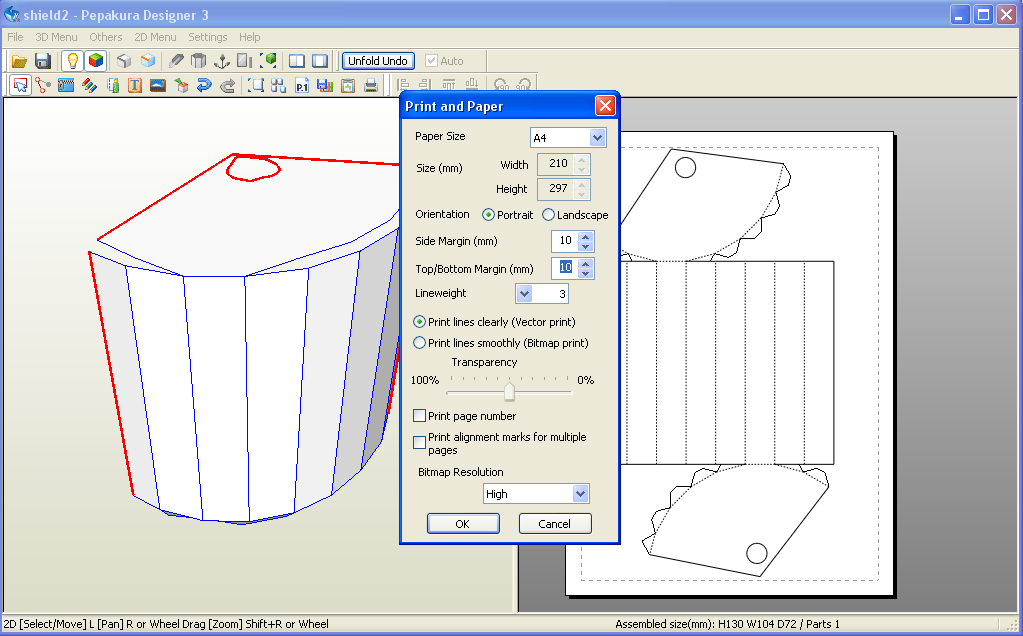
Task: Click the Save floppy disk icon
Action: click(43, 61)
